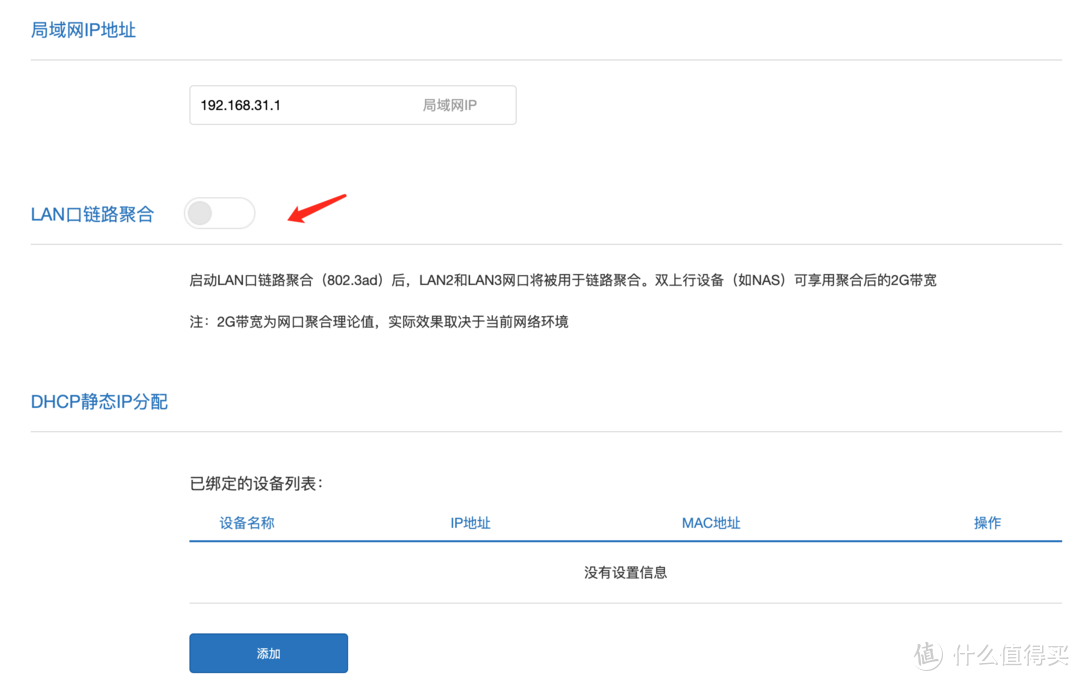Click the 添加 button
Viewport: 1080px width, 681px height.
(x=268, y=652)
